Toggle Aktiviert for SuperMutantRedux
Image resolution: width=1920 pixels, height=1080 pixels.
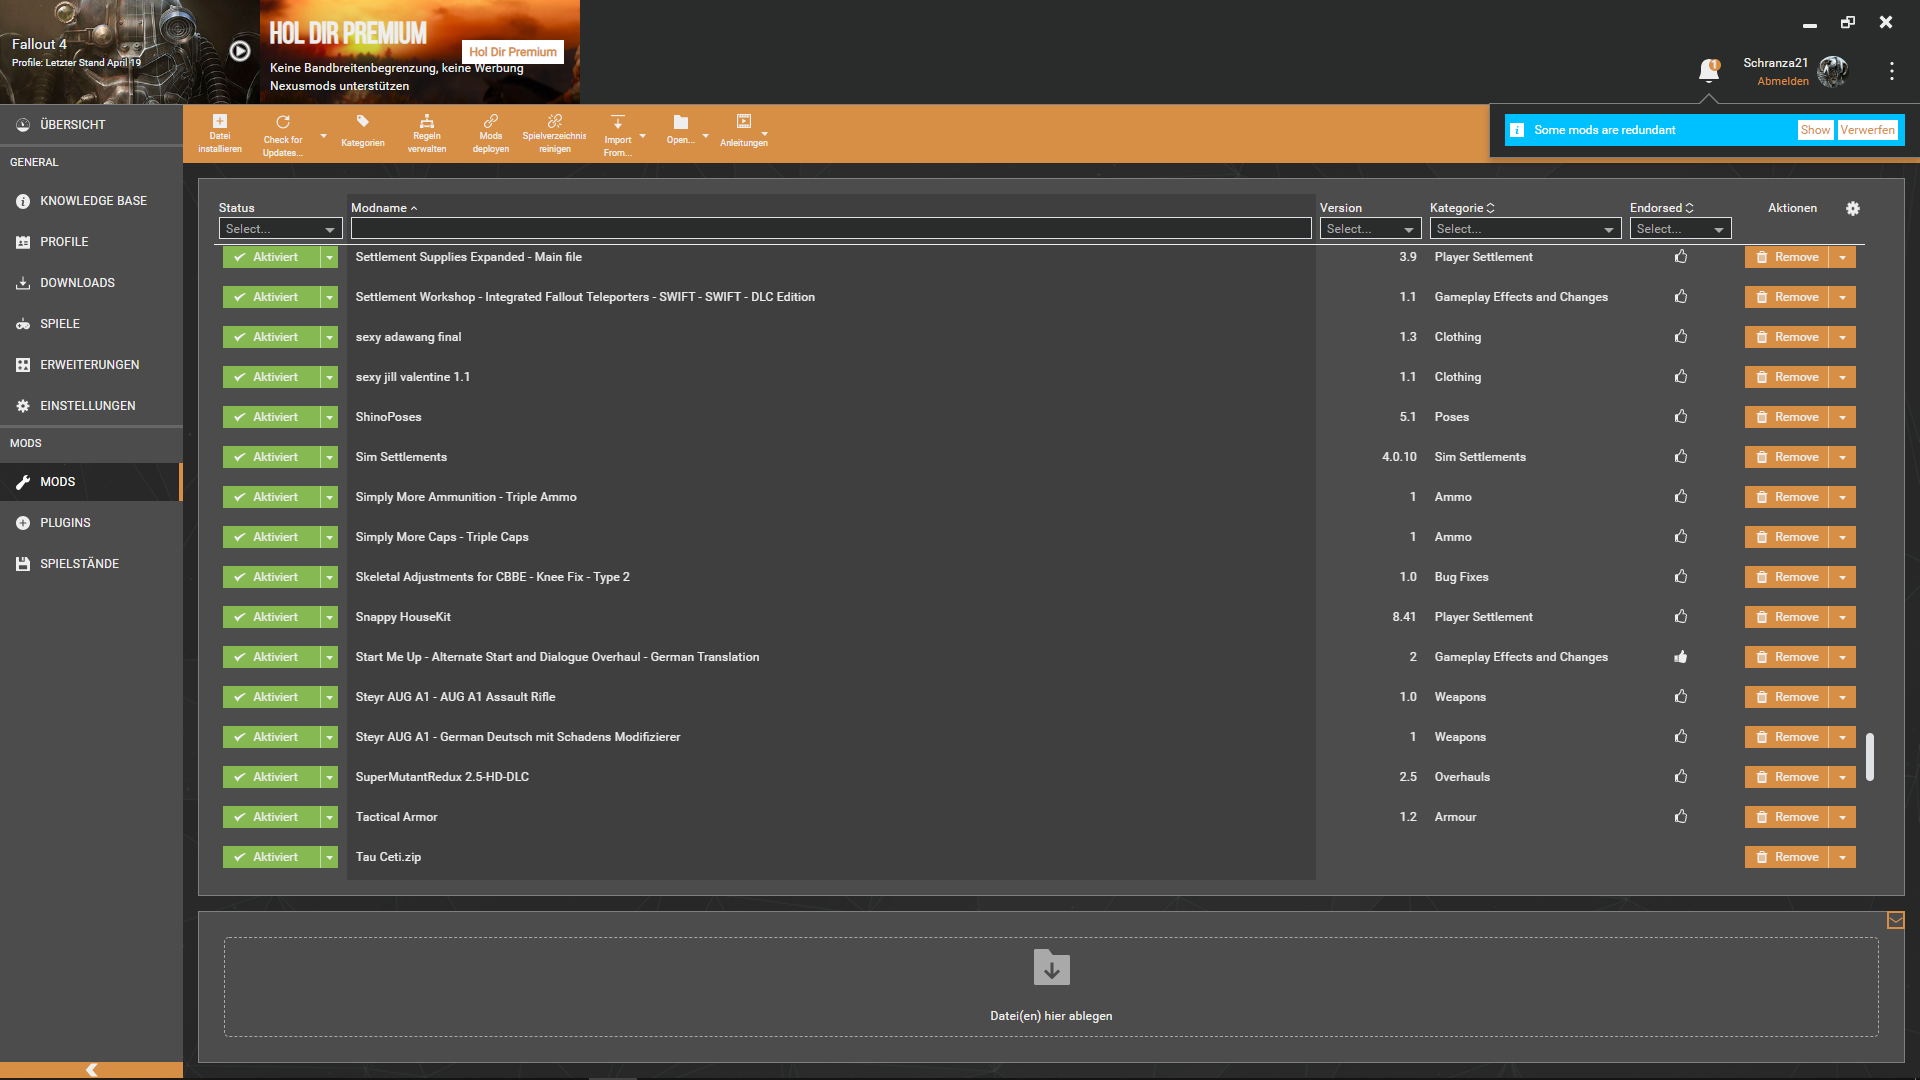pyautogui.click(x=271, y=777)
